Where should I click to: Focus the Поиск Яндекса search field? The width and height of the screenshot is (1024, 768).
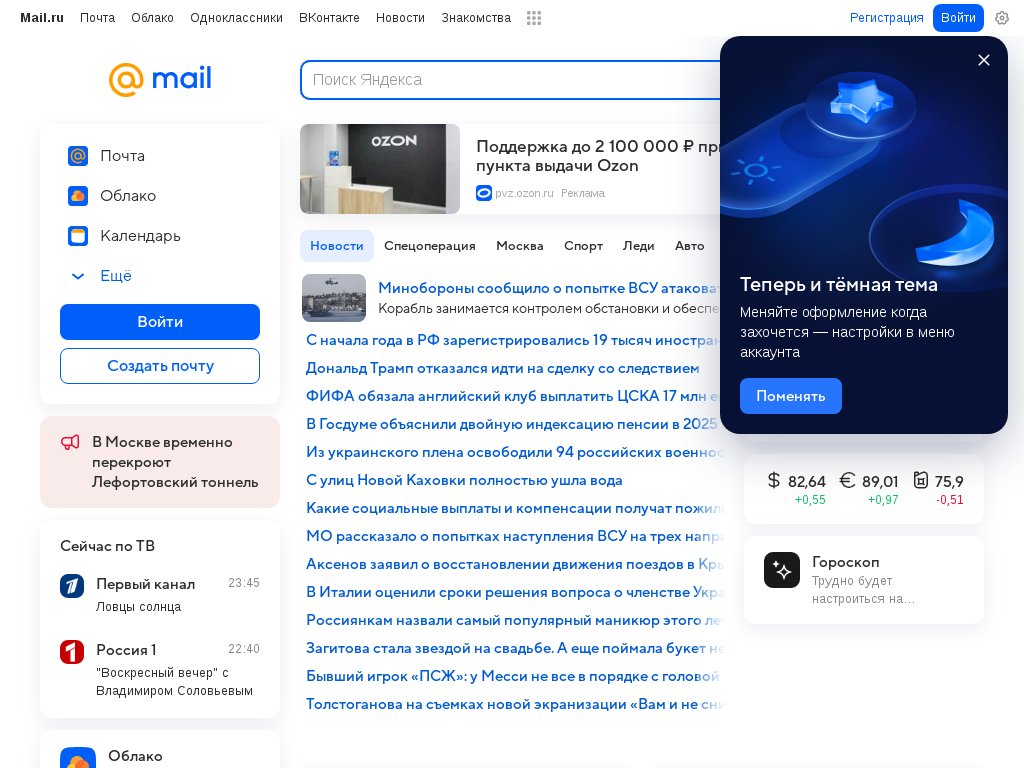pos(511,80)
